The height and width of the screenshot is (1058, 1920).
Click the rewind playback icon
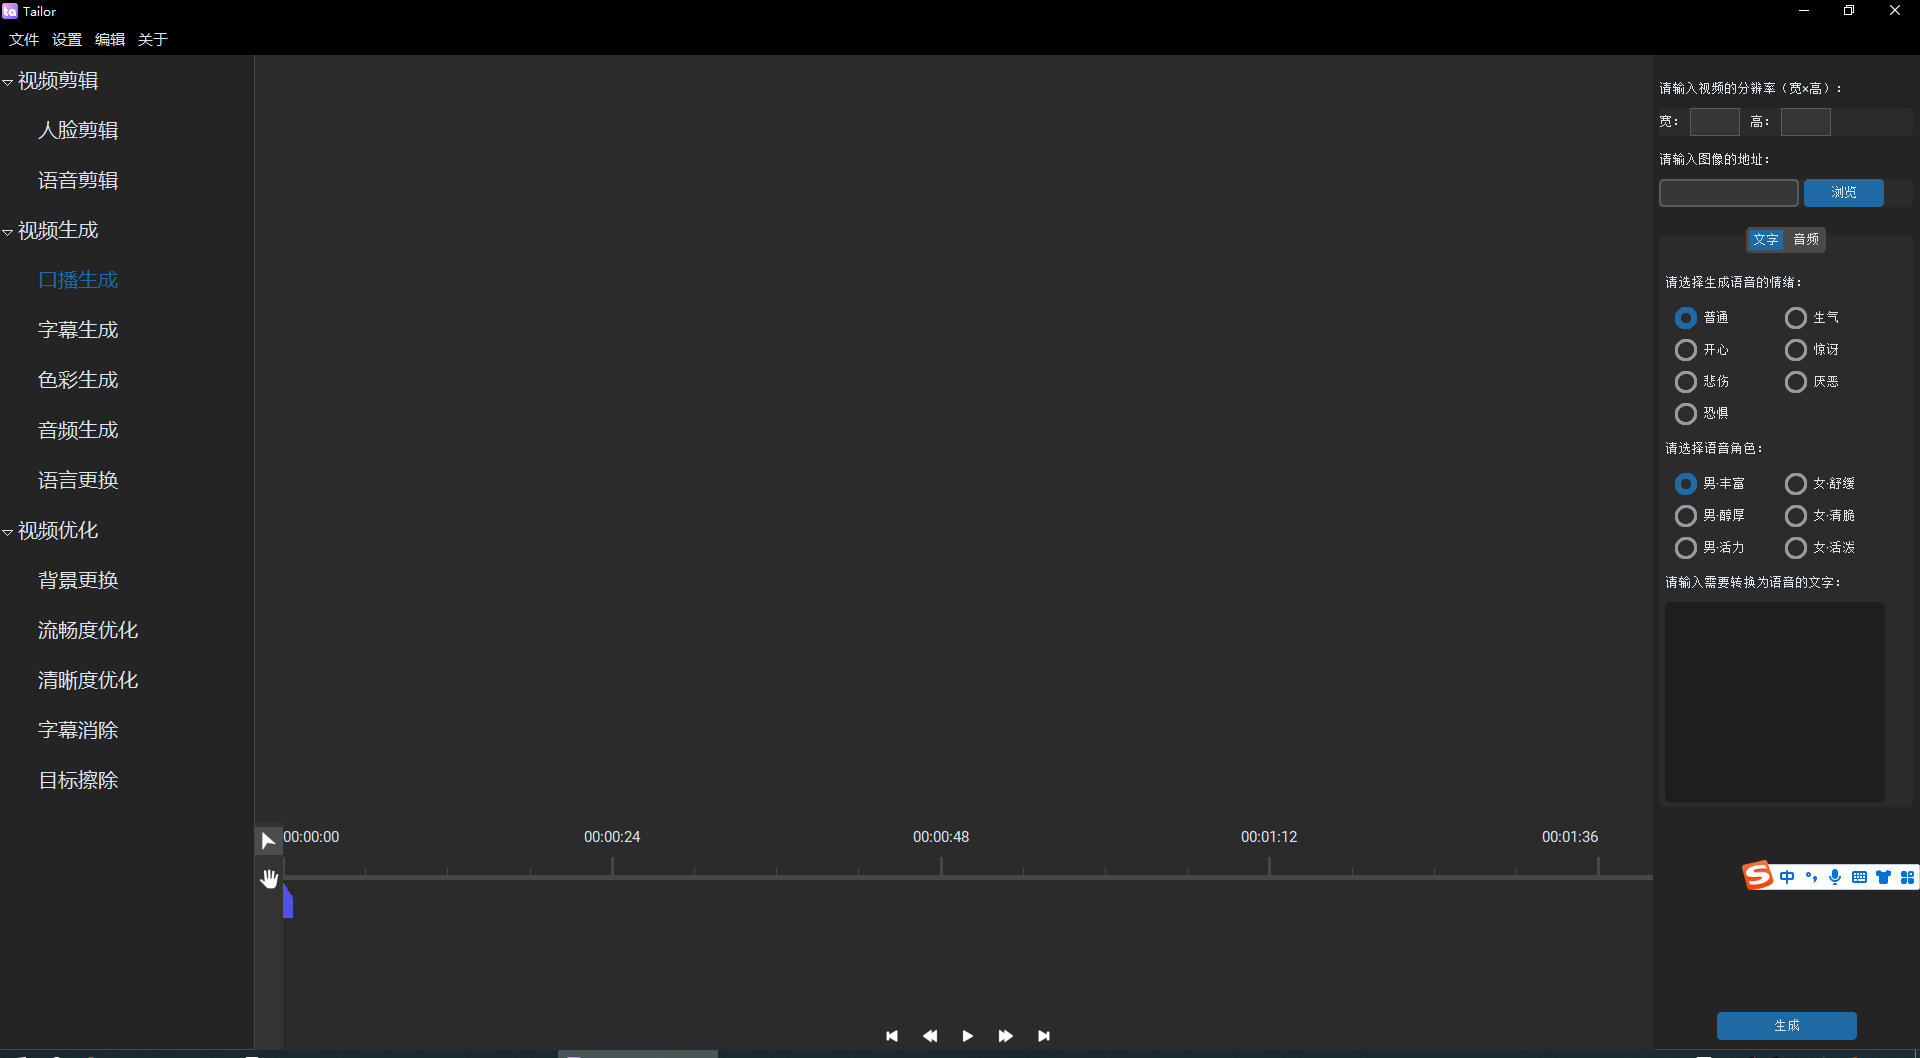click(929, 1036)
